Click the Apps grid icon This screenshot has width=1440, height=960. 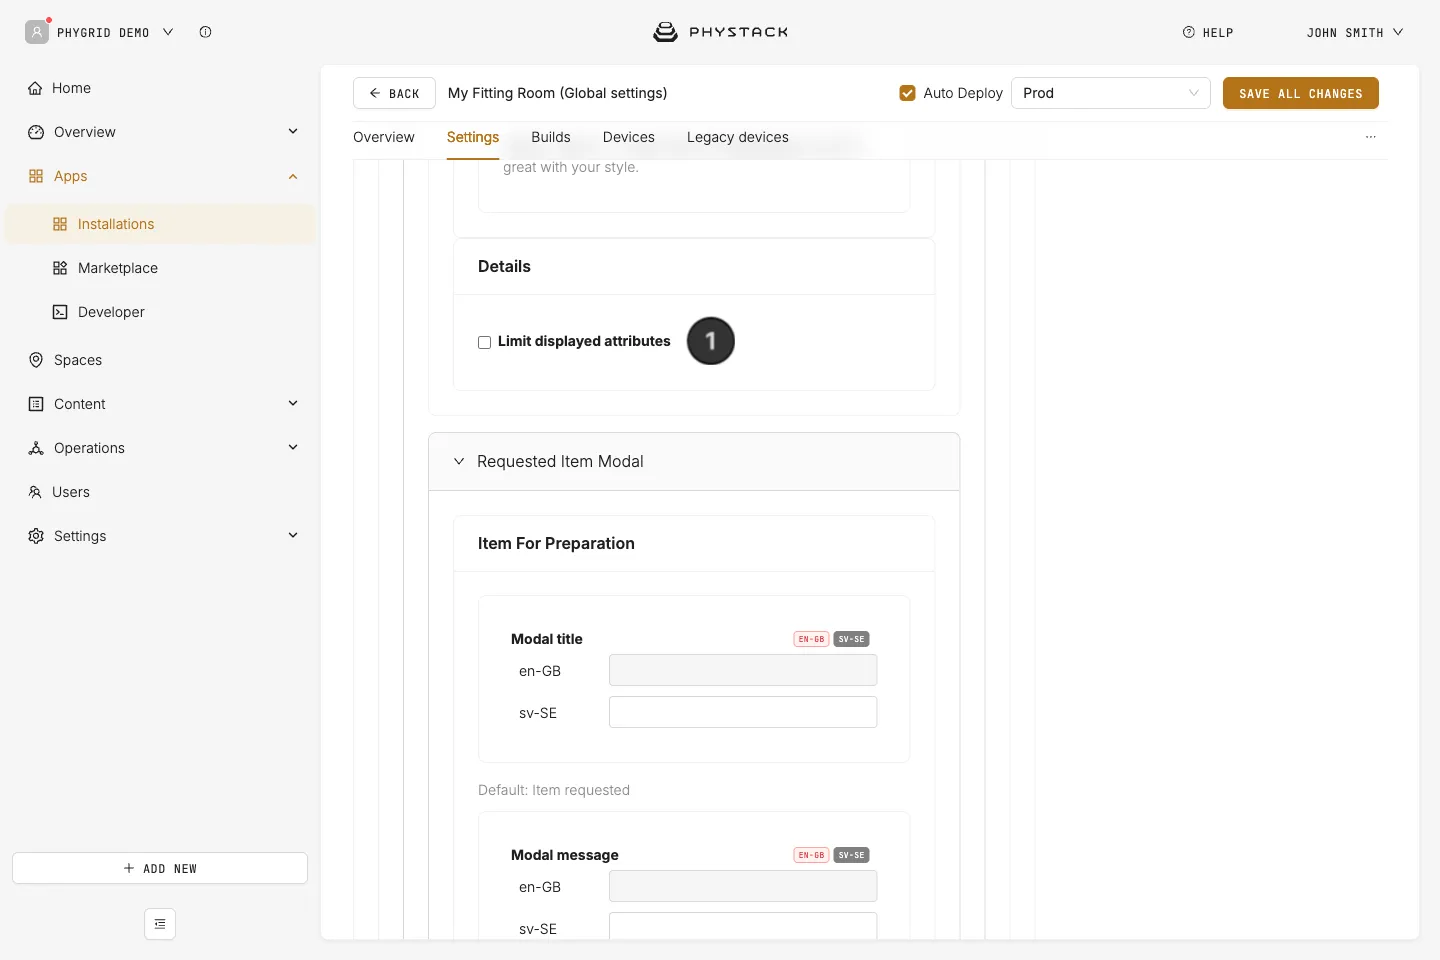coord(36,176)
